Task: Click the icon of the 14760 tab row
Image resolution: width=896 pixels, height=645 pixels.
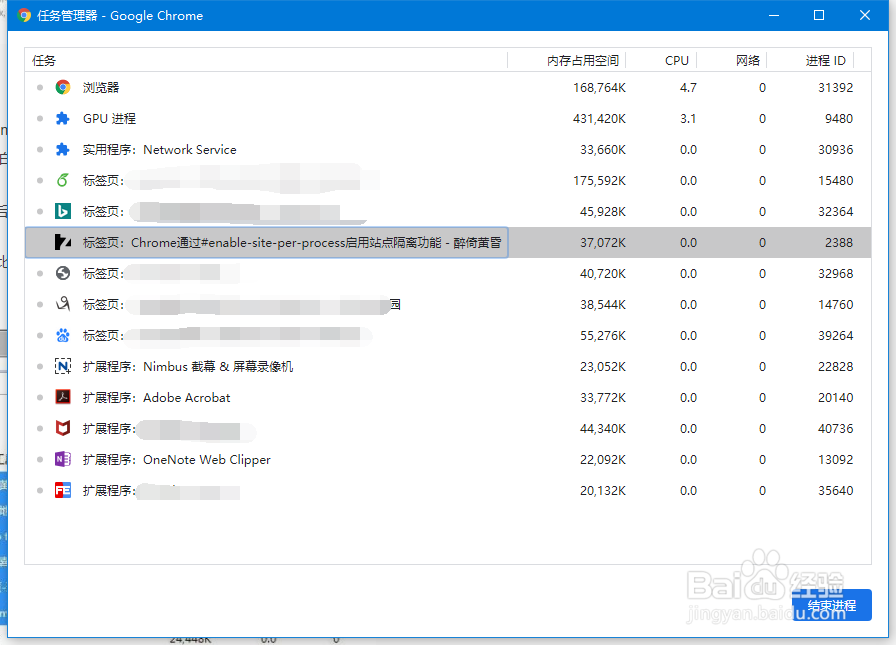Action: point(63,305)
